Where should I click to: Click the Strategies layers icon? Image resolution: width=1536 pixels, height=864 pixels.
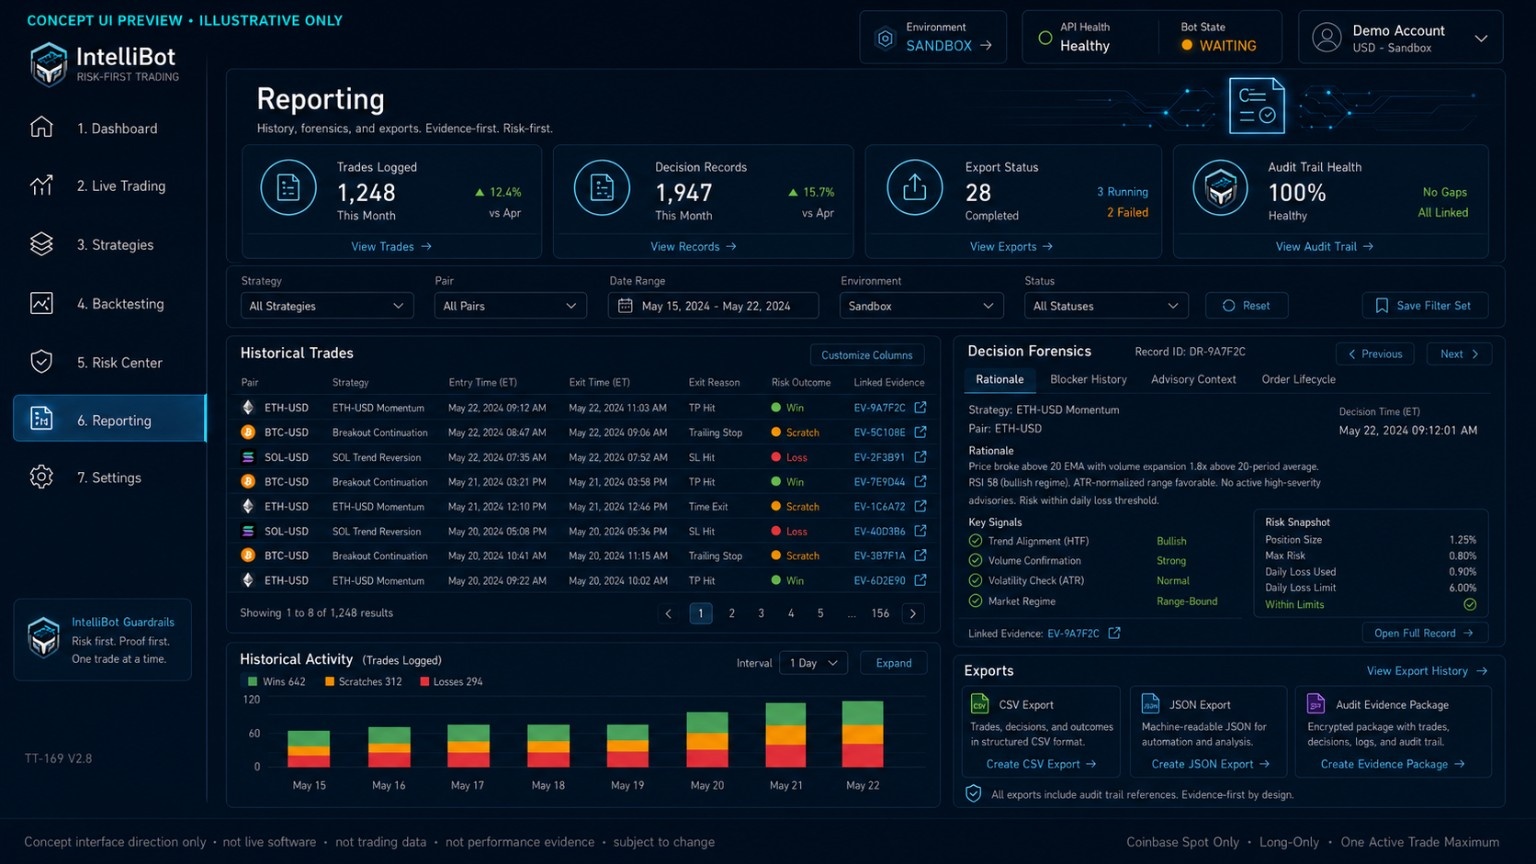point(41,244)
